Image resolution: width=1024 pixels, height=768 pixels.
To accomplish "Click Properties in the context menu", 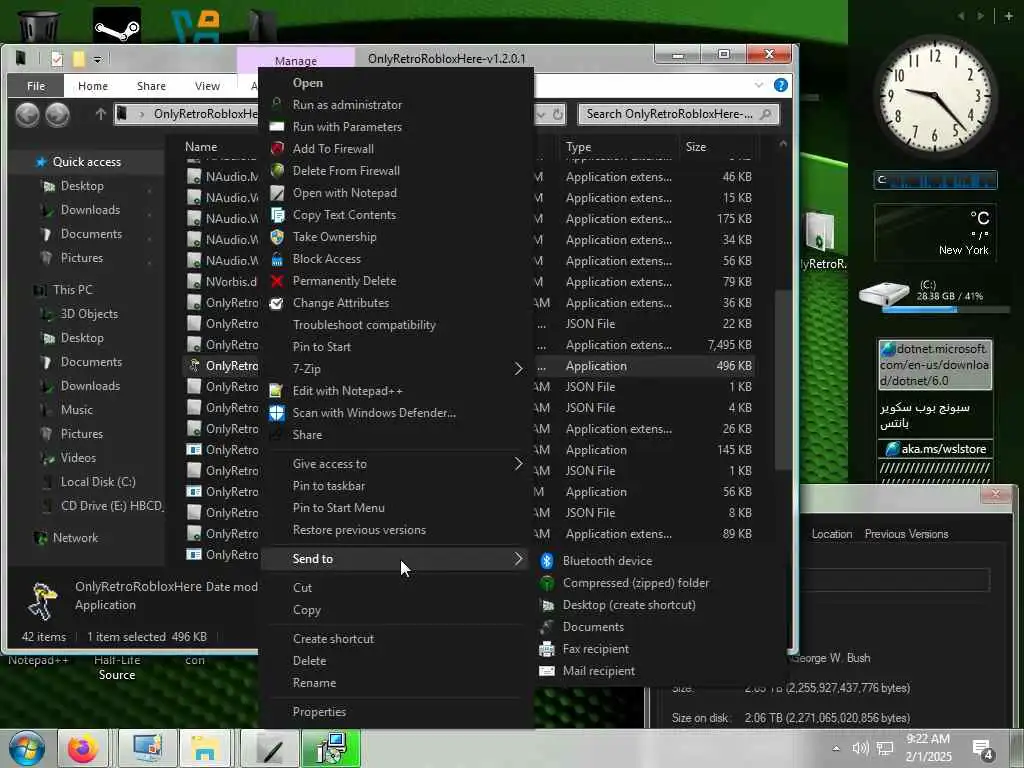I will point(319,712).
